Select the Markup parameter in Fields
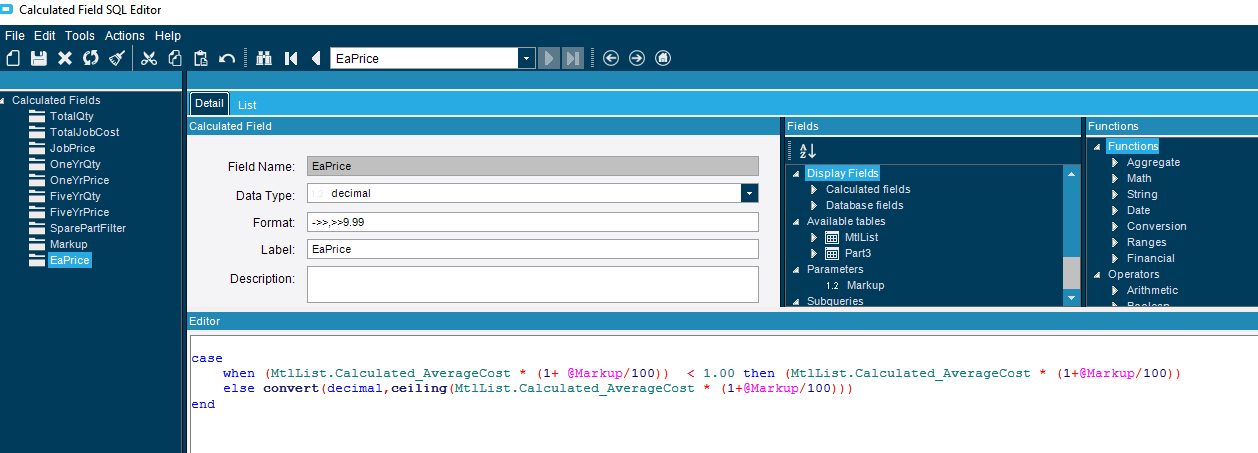 [865, 285]
